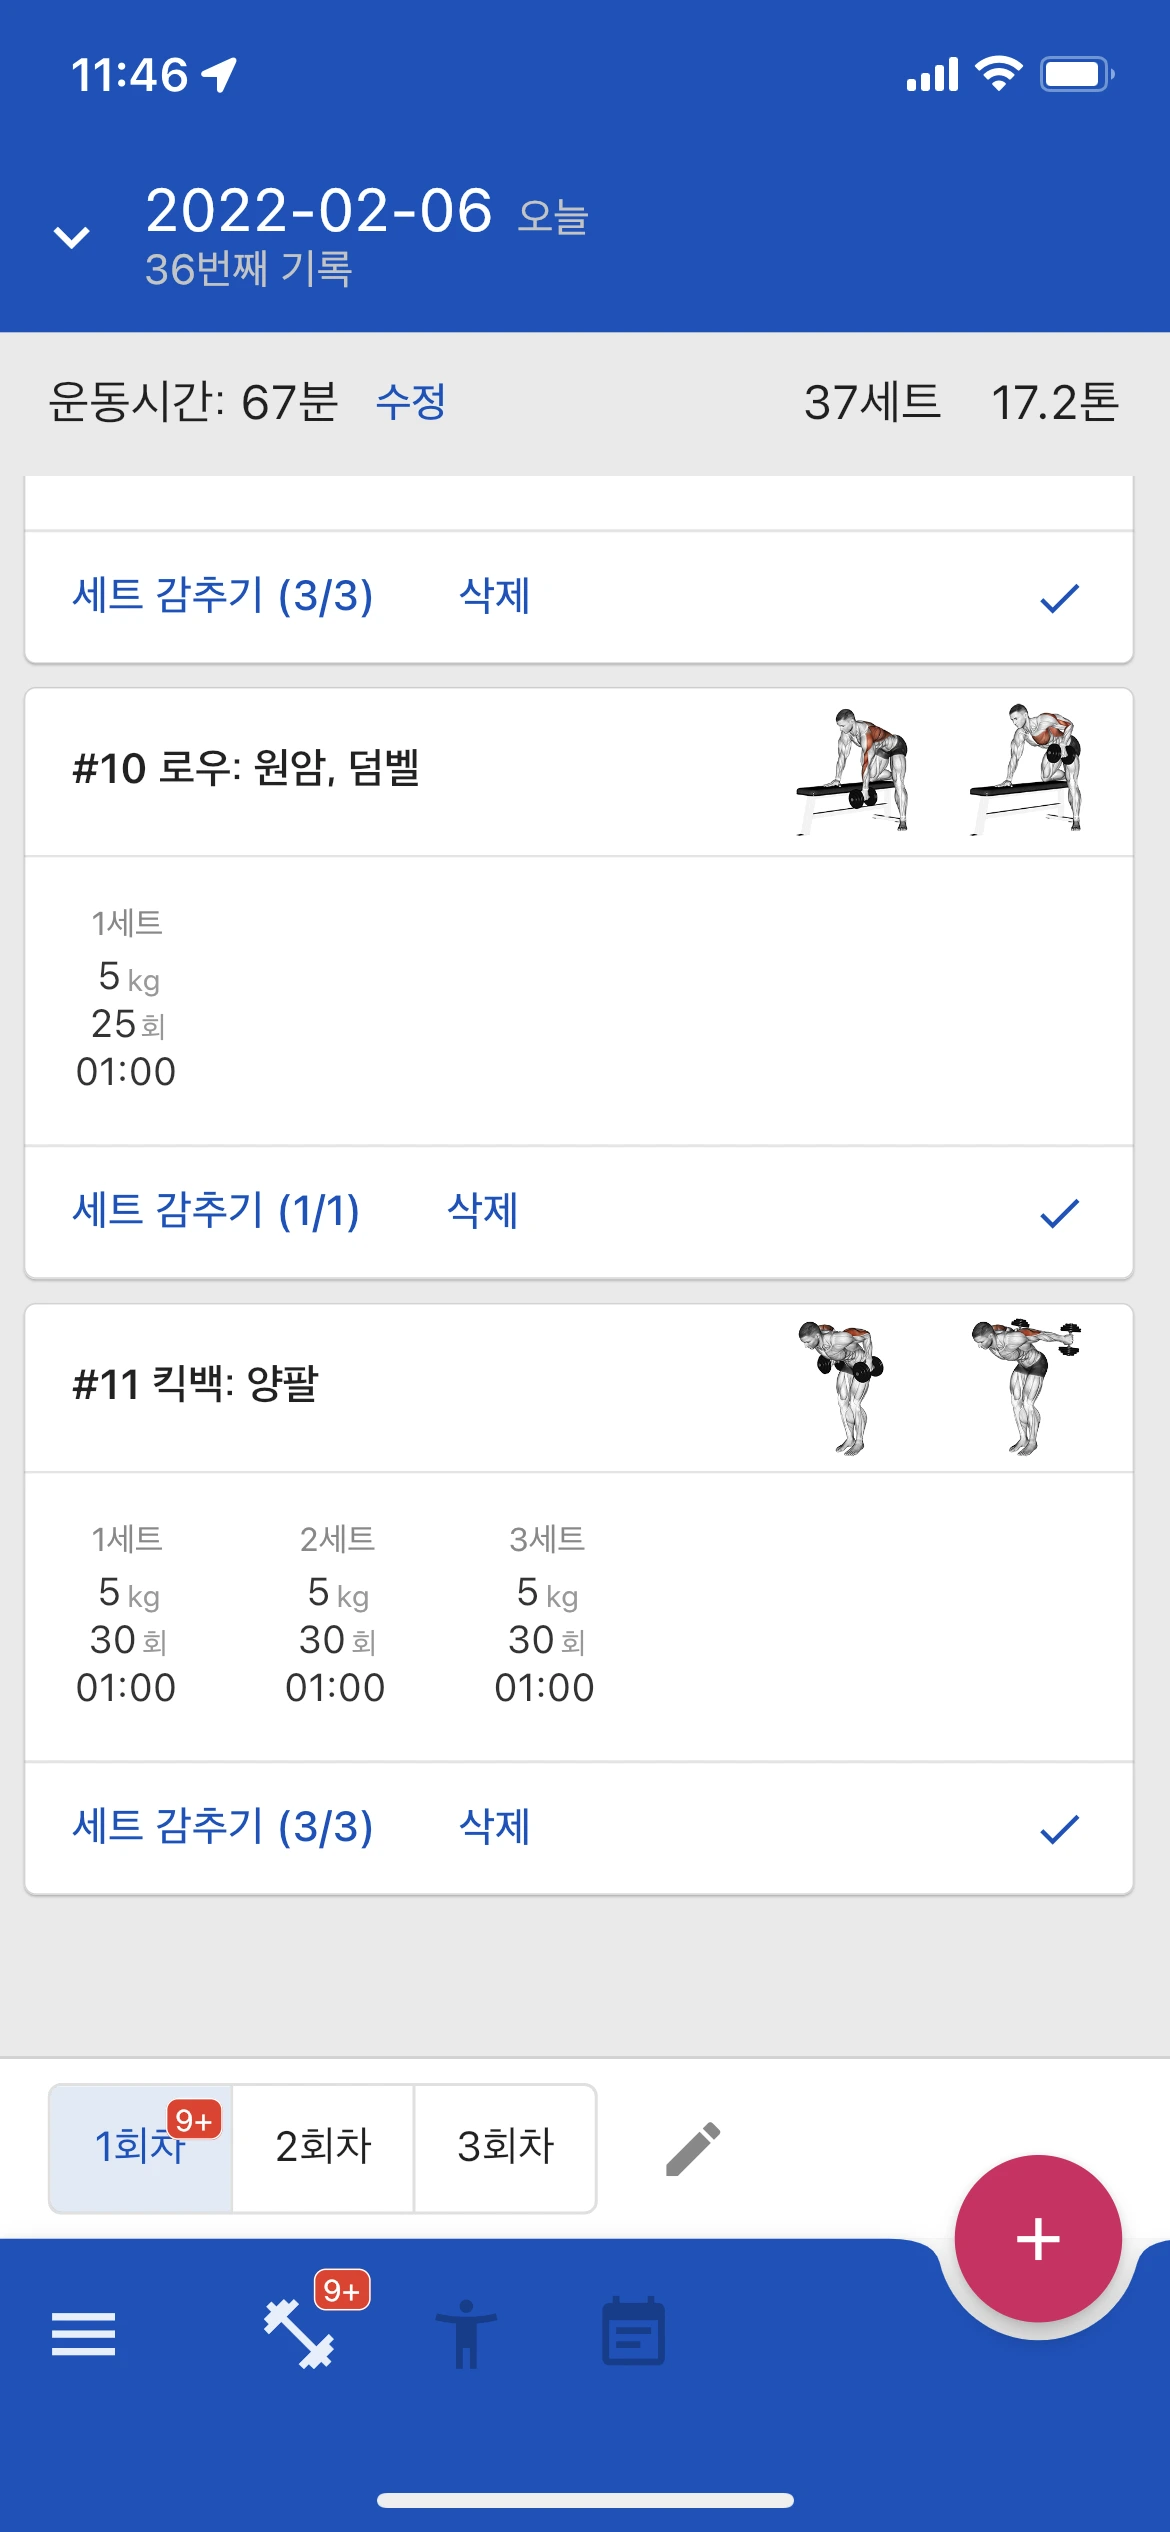Switch to the 3회차 tab
The image size is (1170, 2532).
tap(505, 2147)
